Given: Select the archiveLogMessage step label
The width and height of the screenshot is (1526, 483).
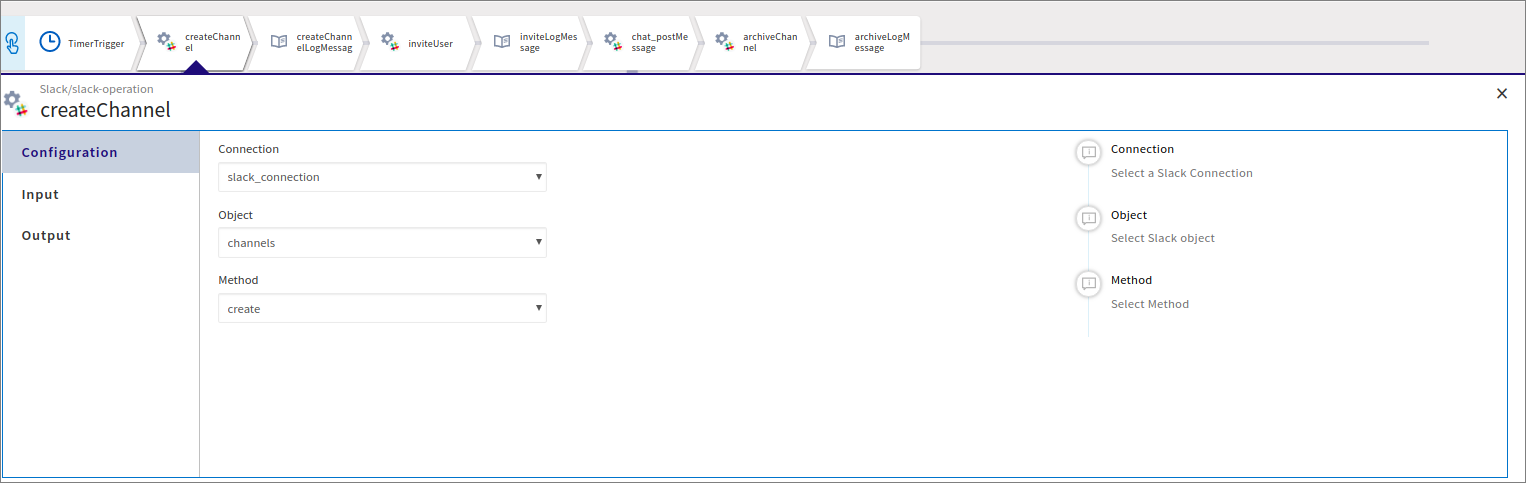Looking at the screenshot, I should [883, 42].
